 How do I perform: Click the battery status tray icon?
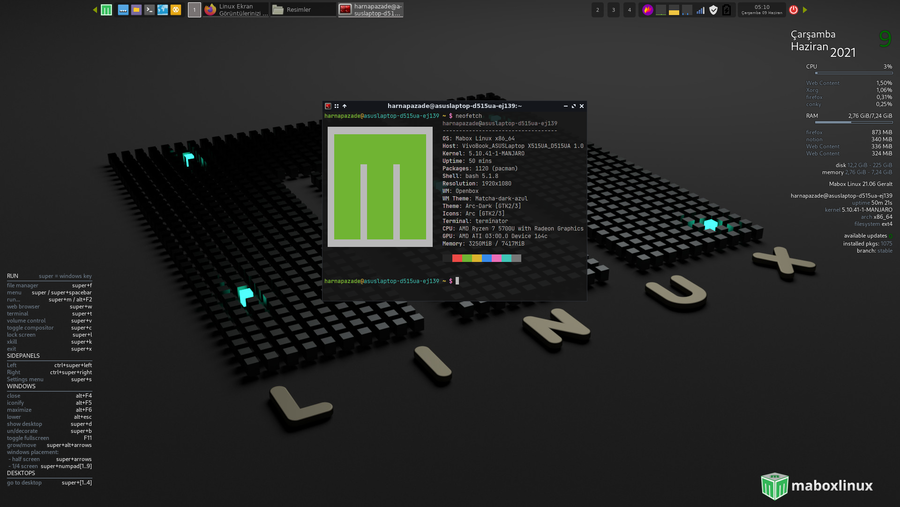tap(727, 10)
